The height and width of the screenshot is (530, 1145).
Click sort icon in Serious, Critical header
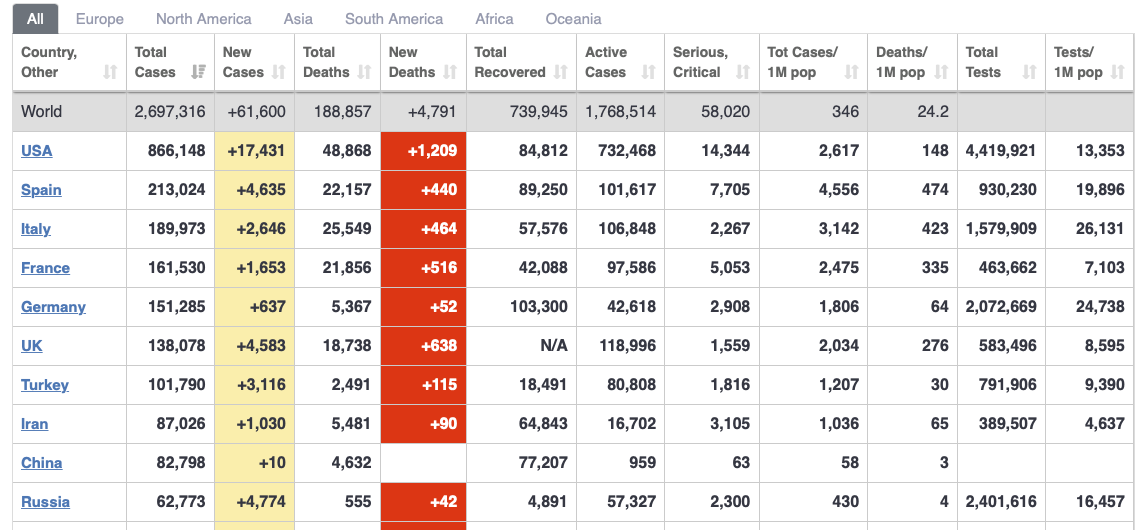coord(742,72)
